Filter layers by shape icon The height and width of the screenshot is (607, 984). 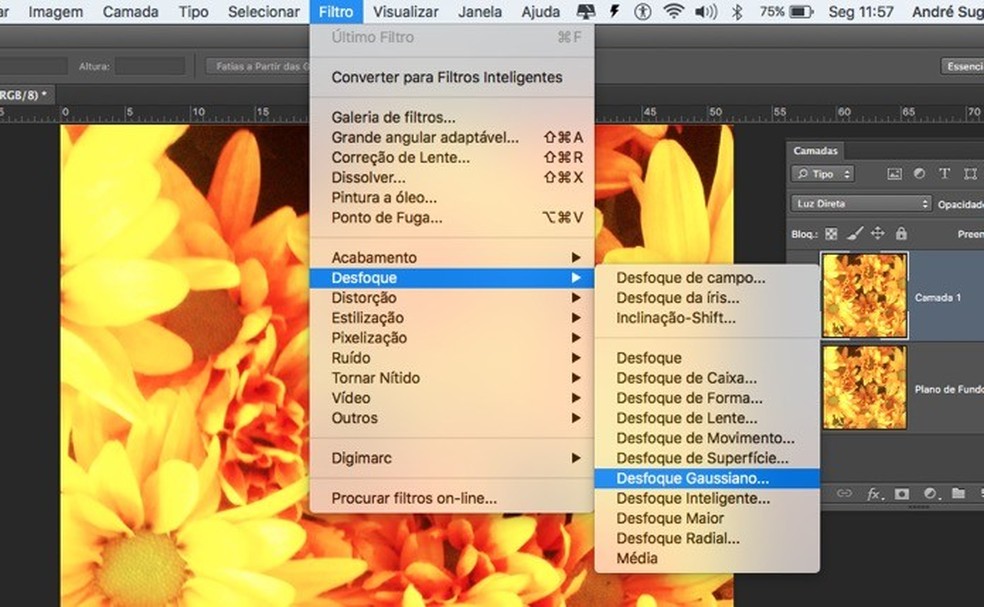[970, 174]
